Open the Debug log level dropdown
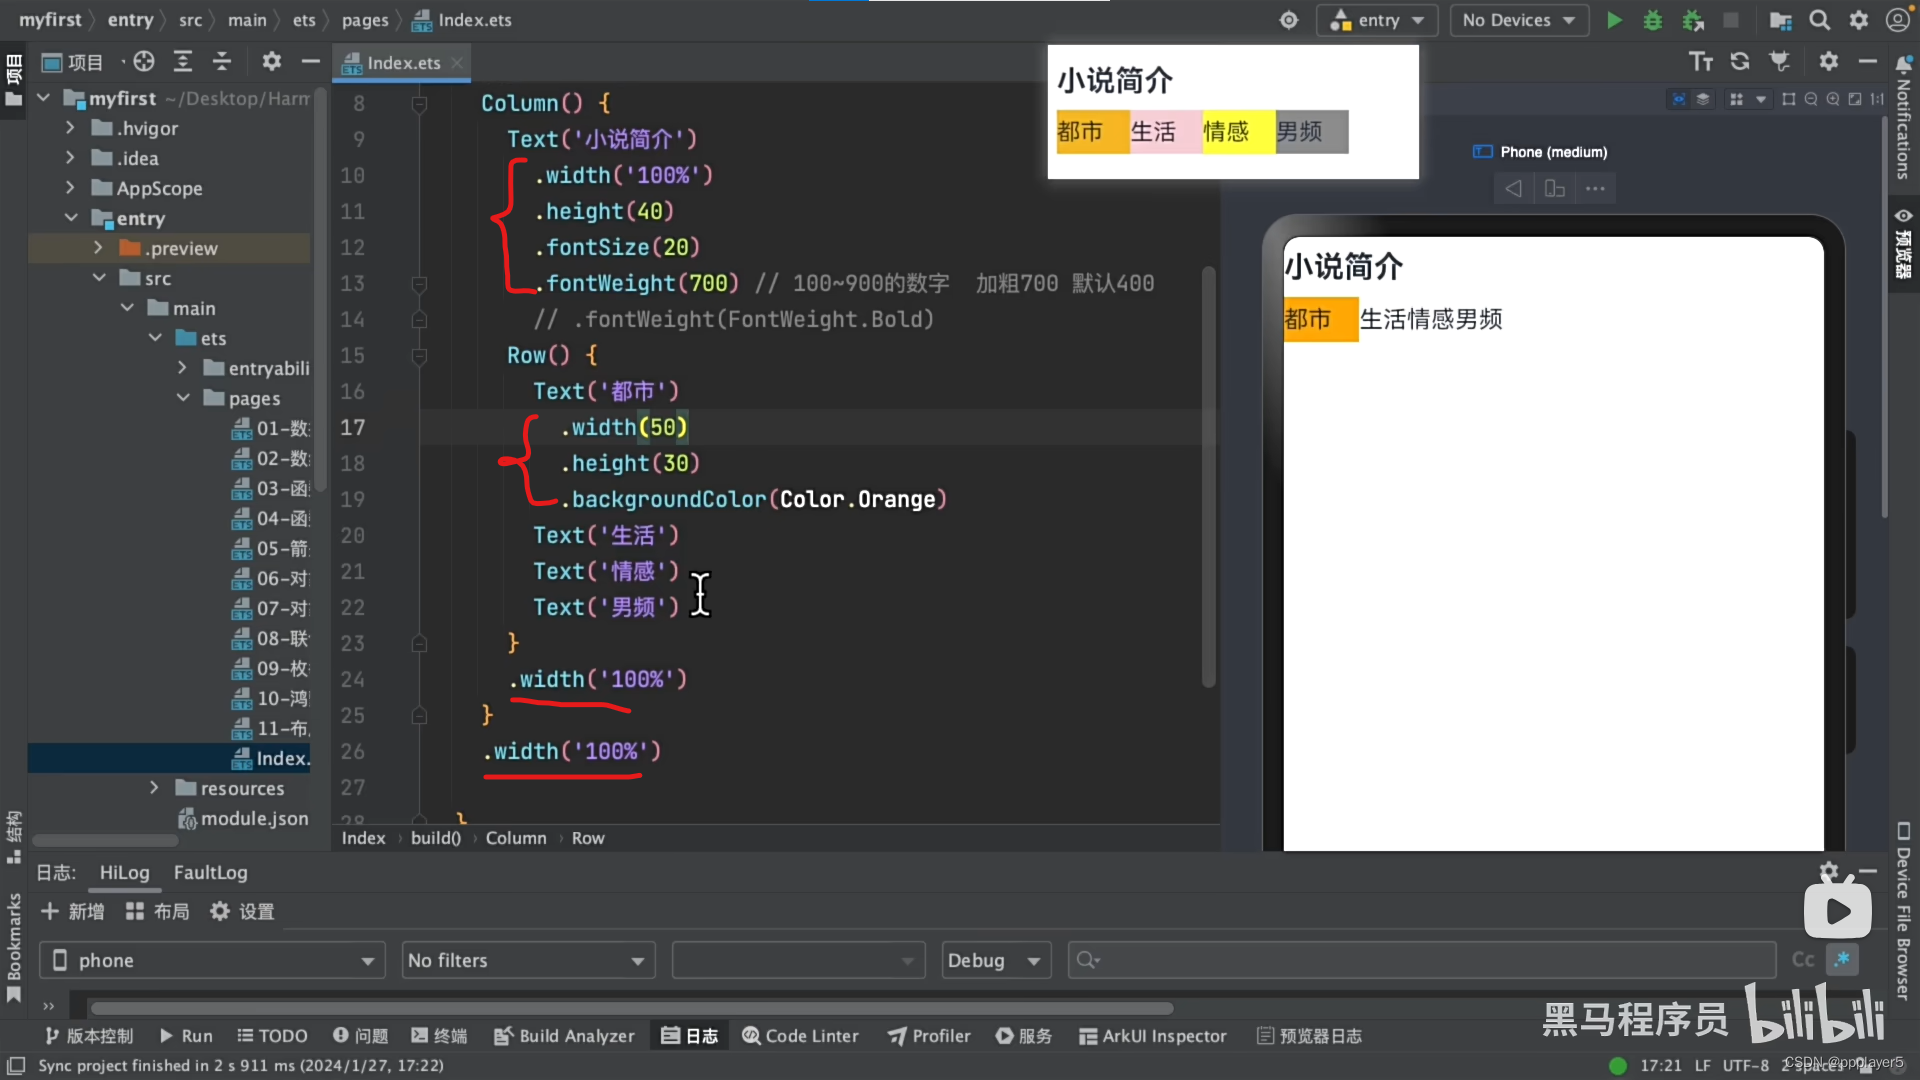This screenshot has width=1920, height=1080. click(x=995, y=960)
